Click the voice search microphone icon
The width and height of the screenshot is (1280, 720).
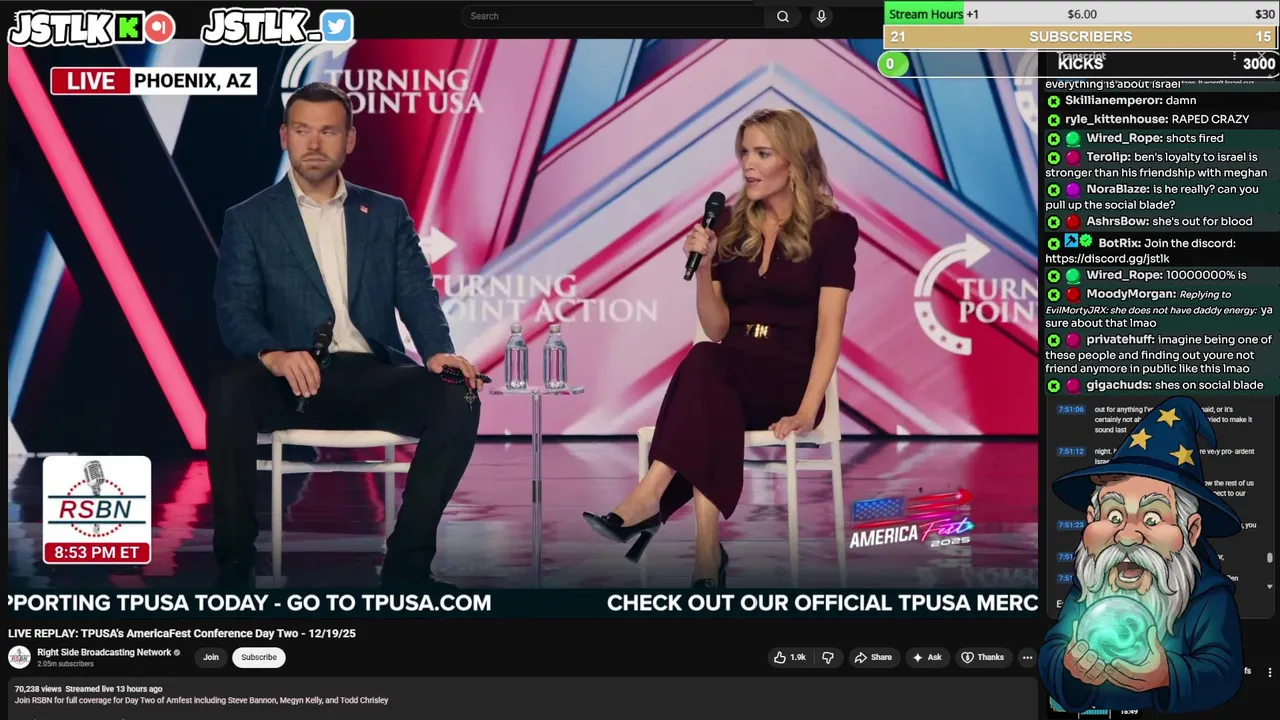click(821, 16)
